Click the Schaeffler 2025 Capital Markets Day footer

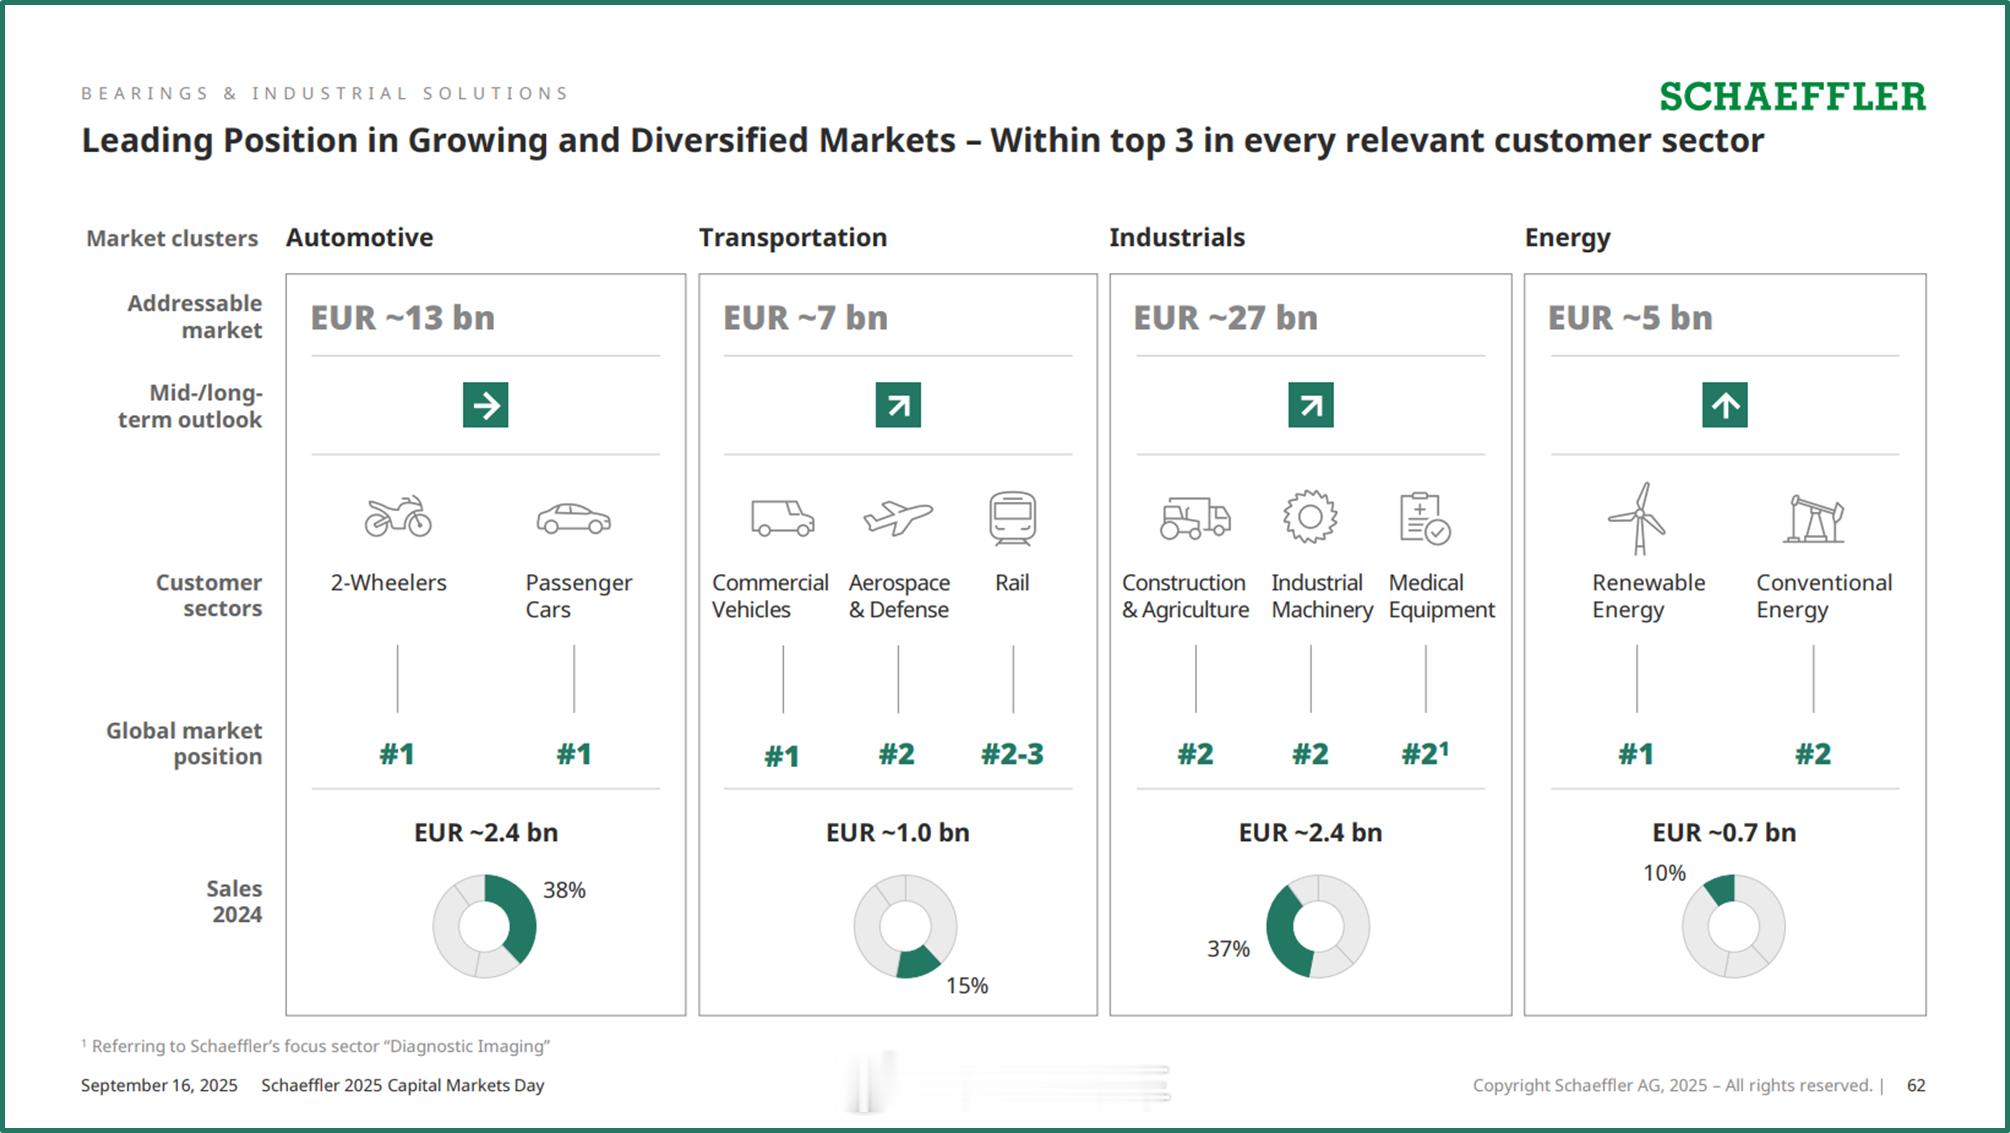403,1085
